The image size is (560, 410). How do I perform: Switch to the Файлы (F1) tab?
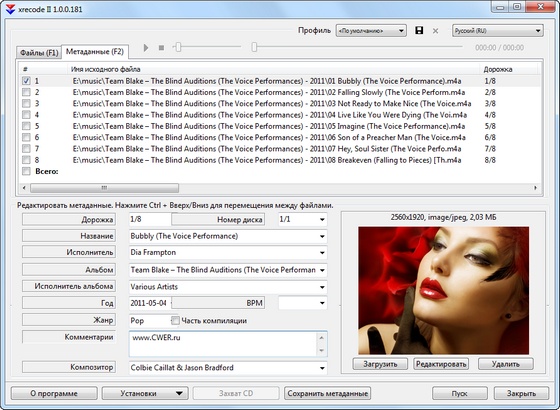(39, 52)
